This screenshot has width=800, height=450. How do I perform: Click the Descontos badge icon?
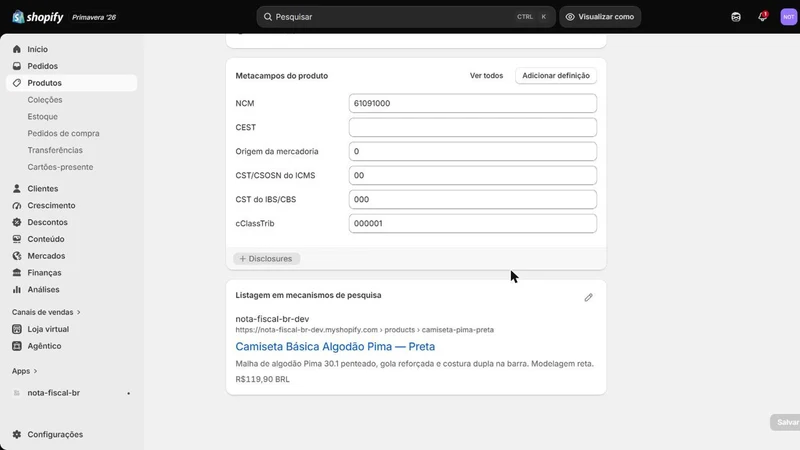click(17, 222)
